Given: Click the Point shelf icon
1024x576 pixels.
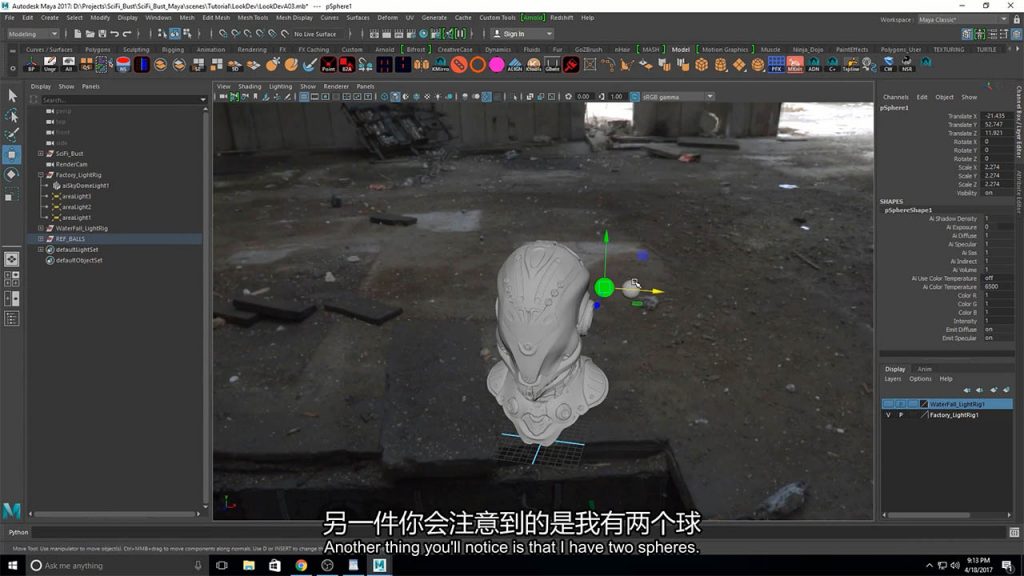Looking at the screenshot, I should click(x=328, y=65).
